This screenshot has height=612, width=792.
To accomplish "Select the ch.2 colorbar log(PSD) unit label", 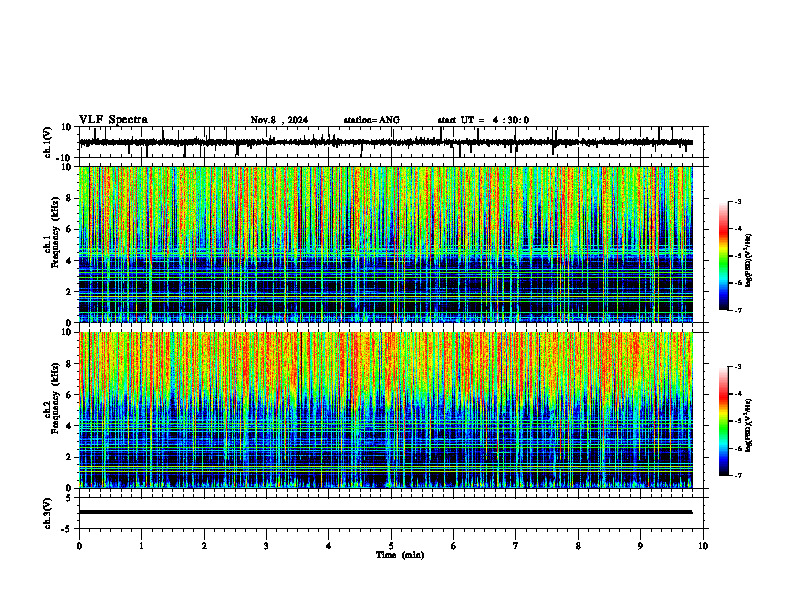I will pos(749,426).
